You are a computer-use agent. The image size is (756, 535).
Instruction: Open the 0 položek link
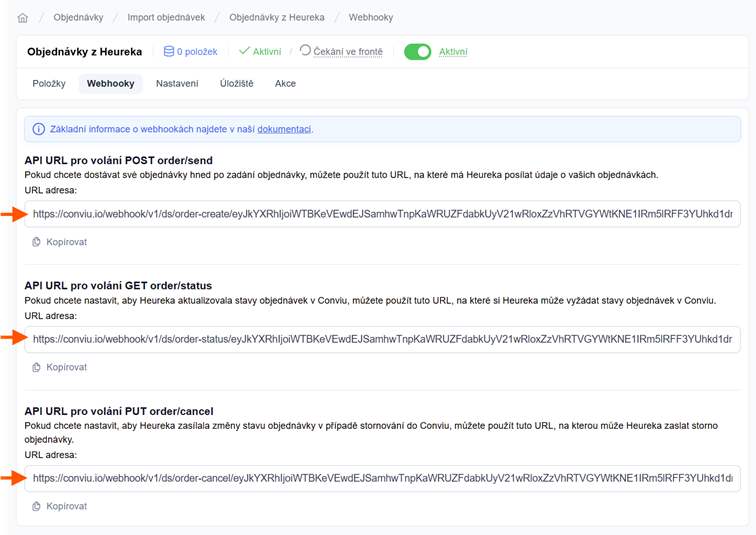point(197,52)
